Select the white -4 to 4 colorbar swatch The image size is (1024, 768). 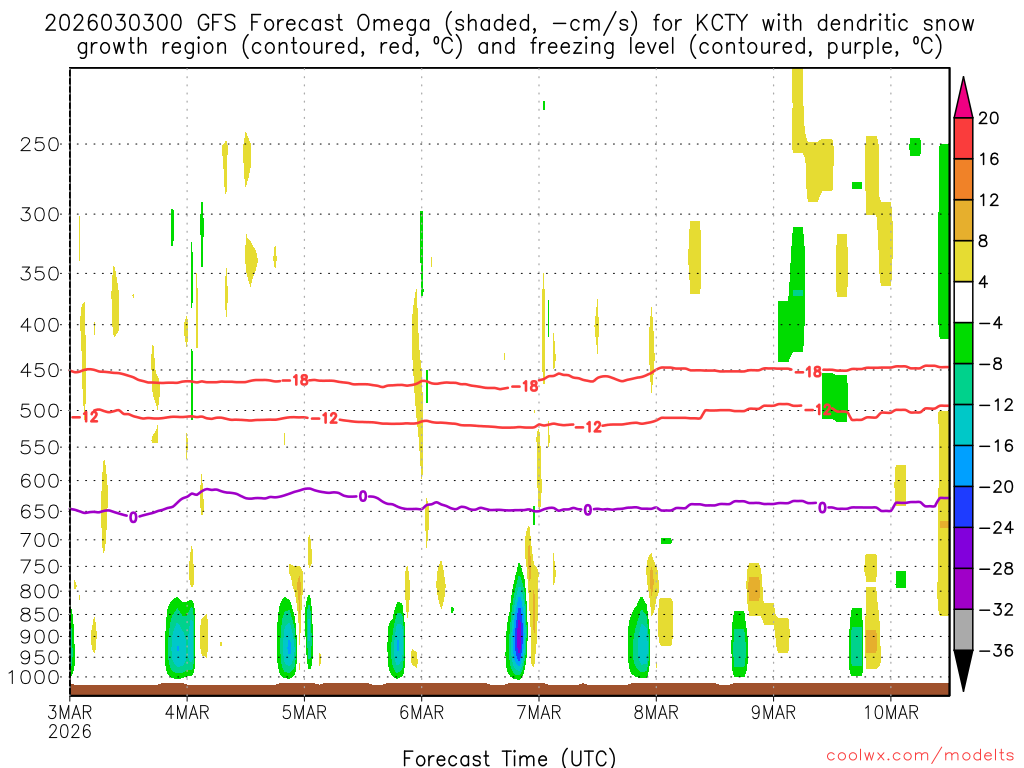coord(963,302)
